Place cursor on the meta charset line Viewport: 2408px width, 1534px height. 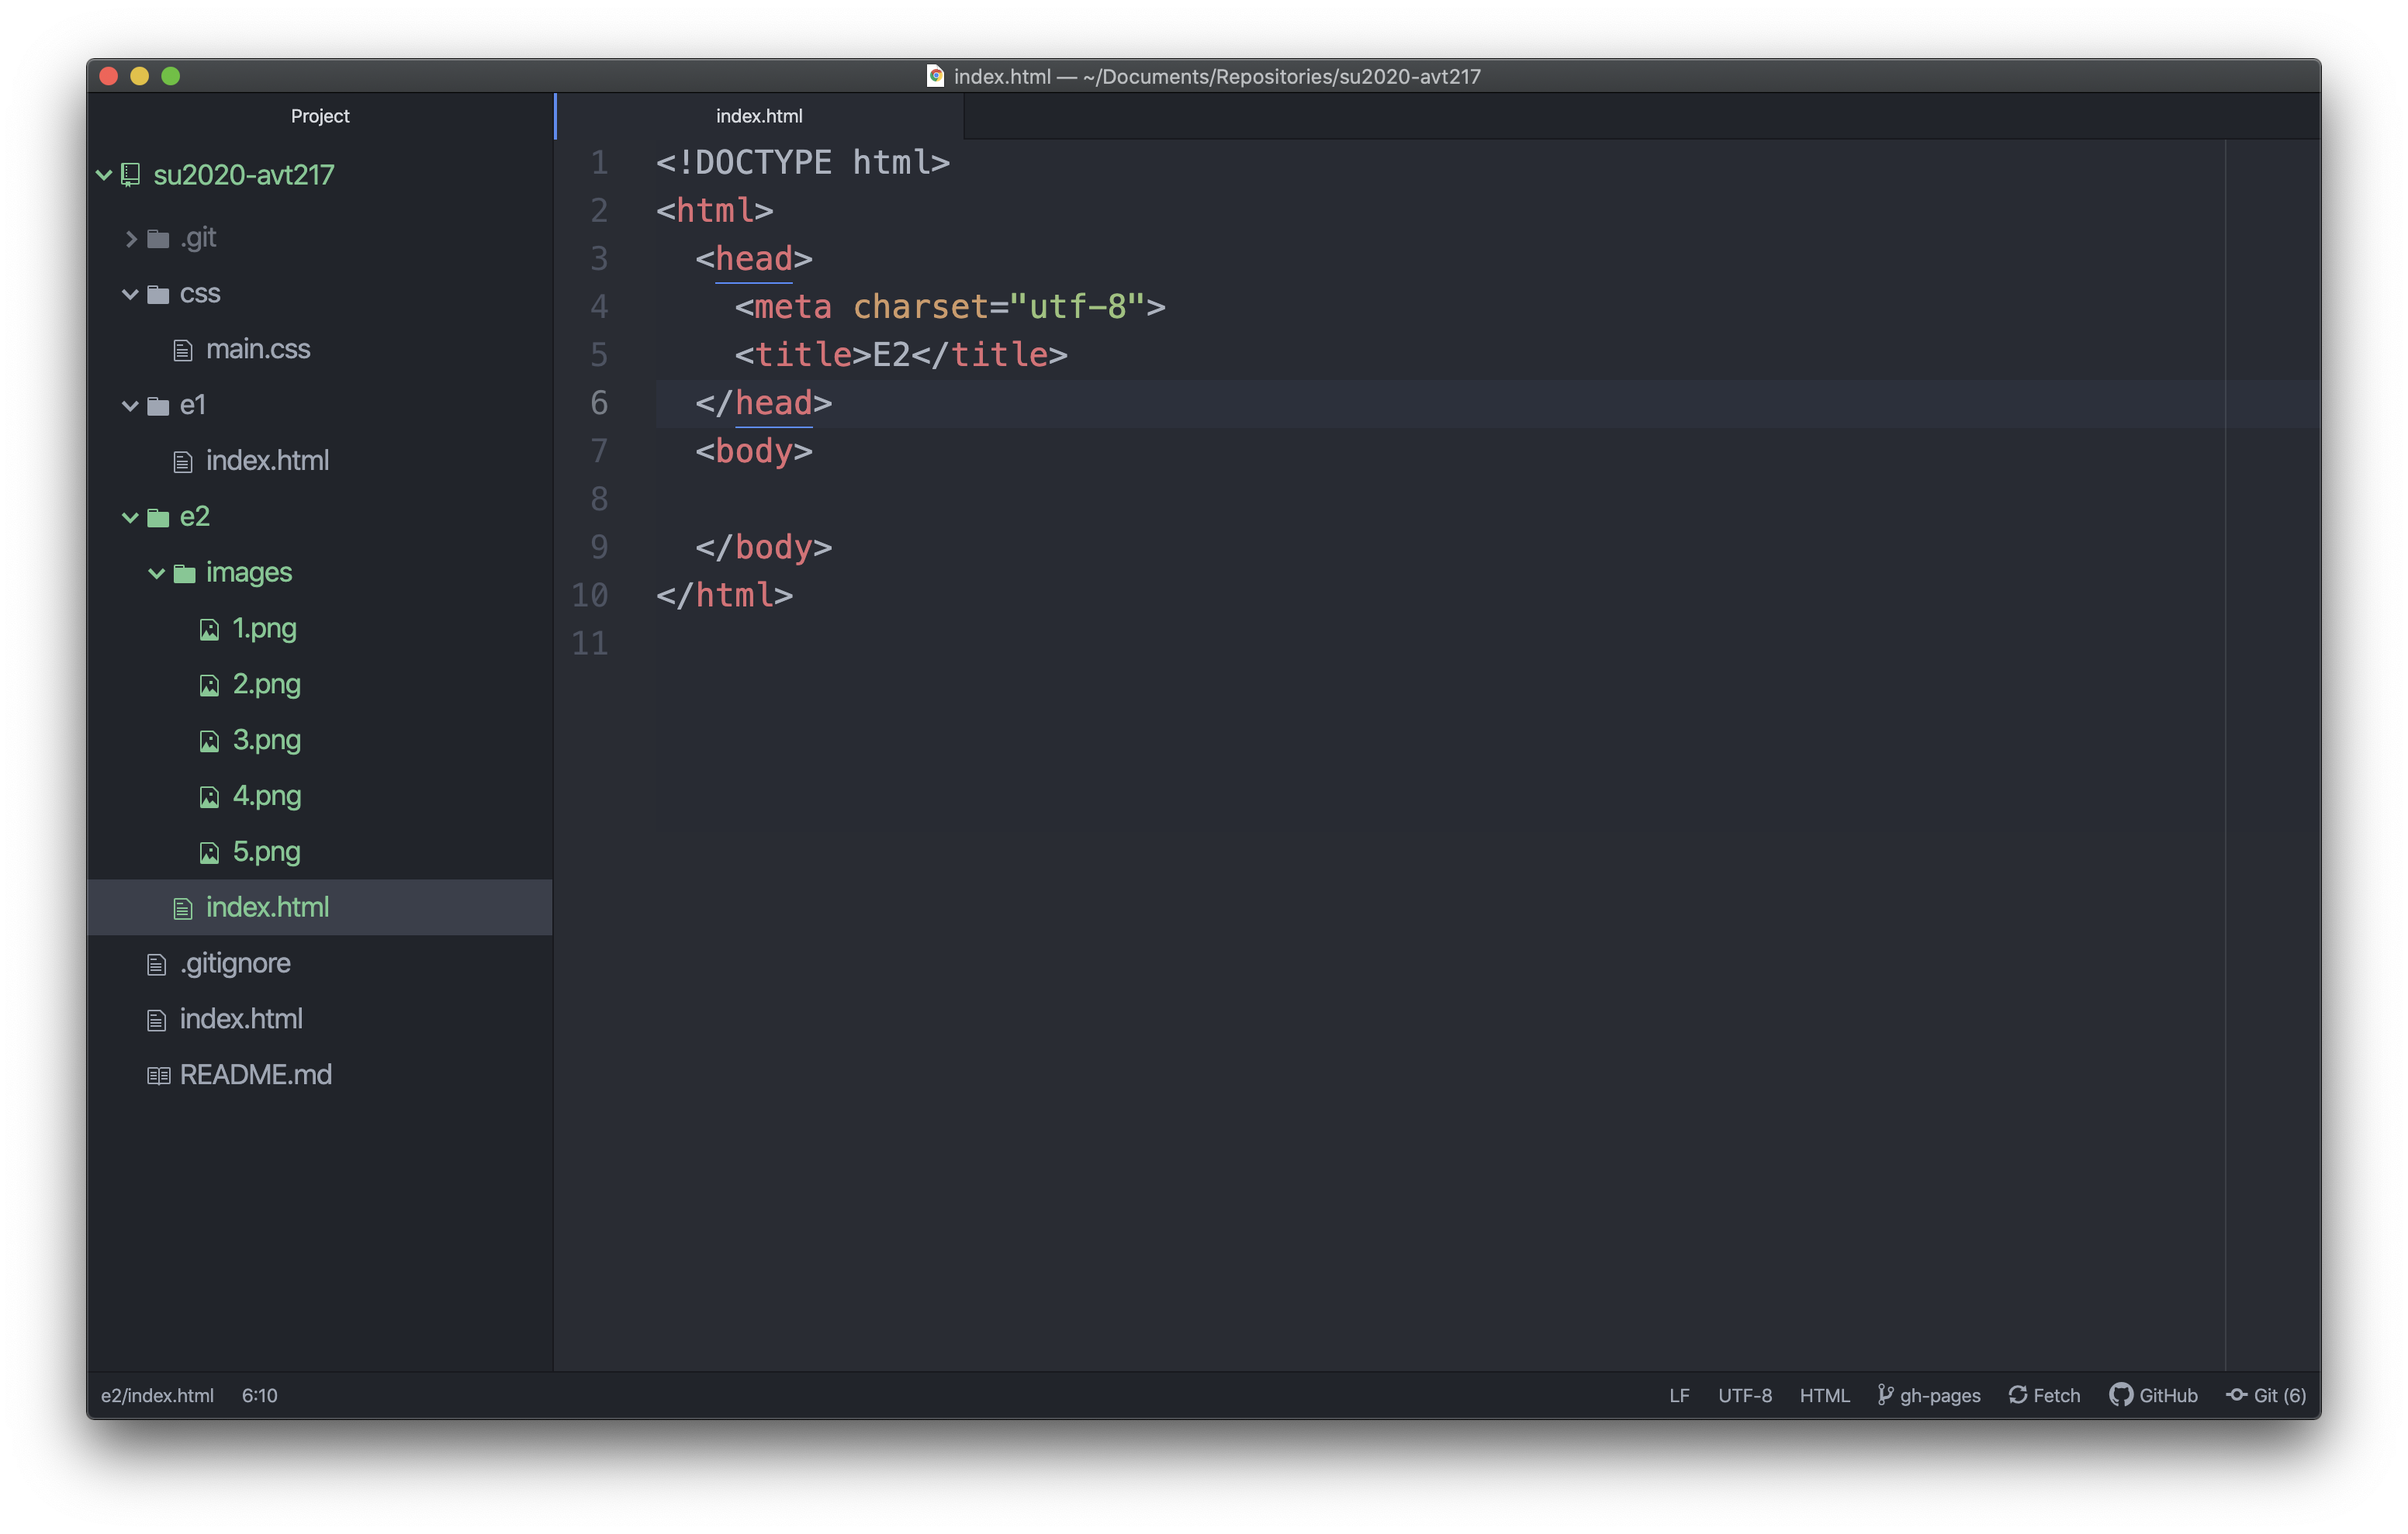[x=950, y=307]
